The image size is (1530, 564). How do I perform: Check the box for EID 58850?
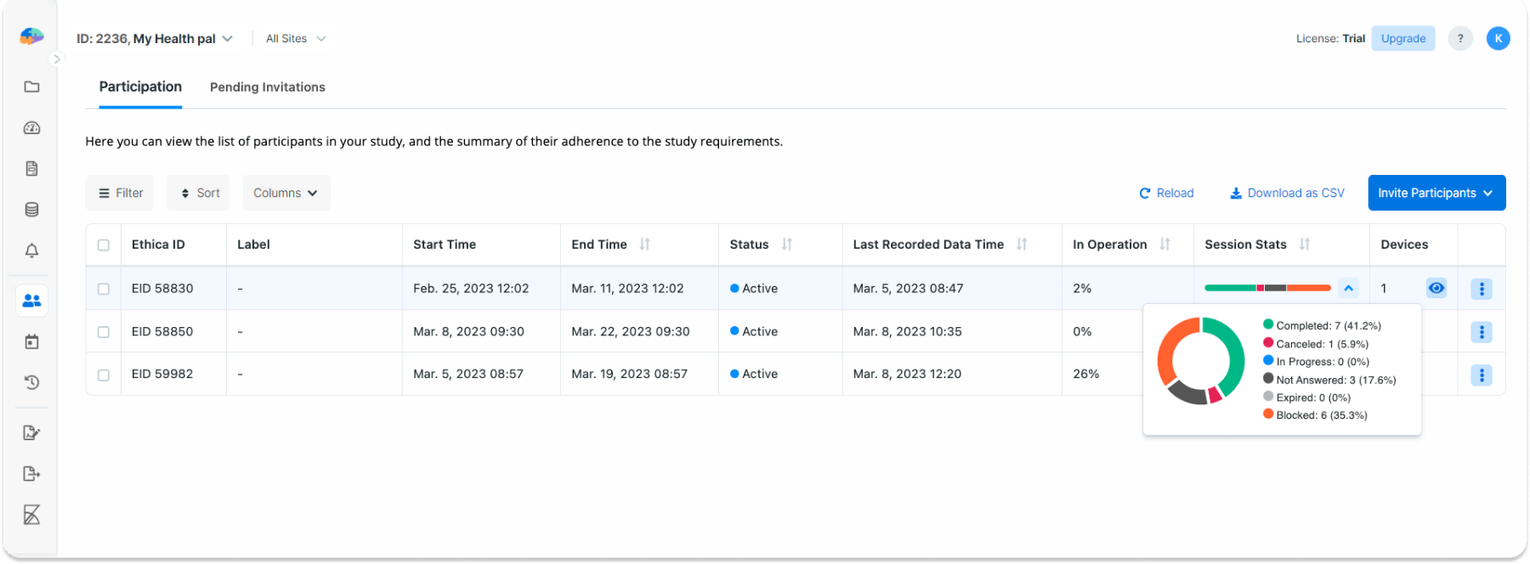(x=103, y=332)
